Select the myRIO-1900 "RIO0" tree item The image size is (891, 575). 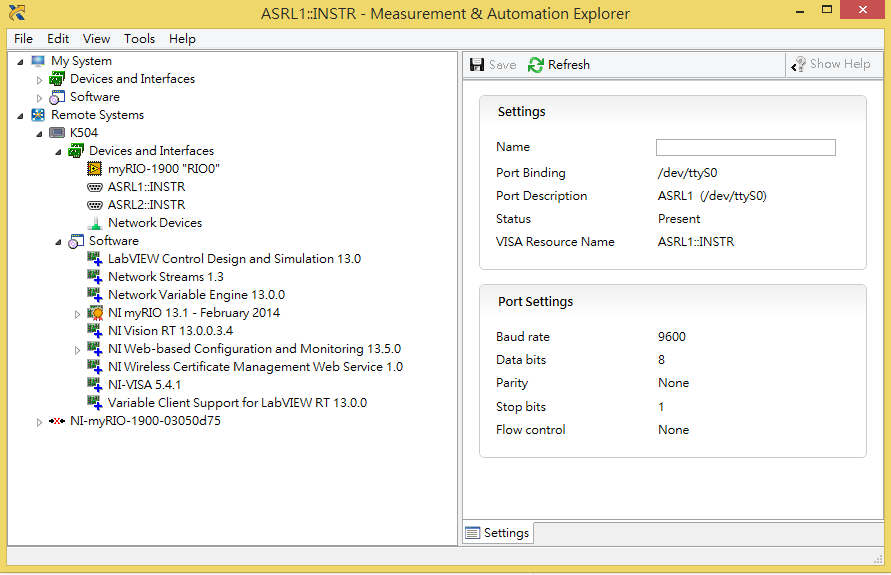(164, 169)
